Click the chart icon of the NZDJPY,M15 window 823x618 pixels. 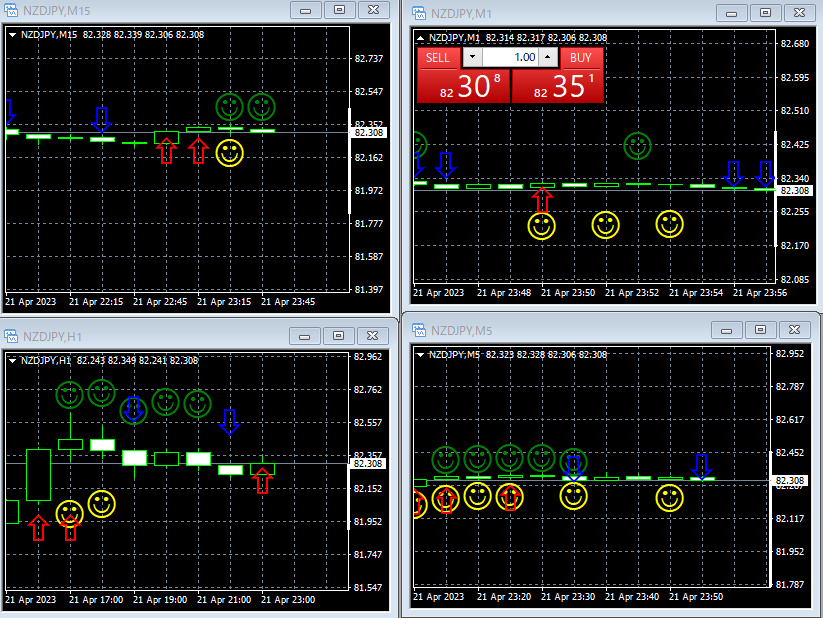(11, 10)
